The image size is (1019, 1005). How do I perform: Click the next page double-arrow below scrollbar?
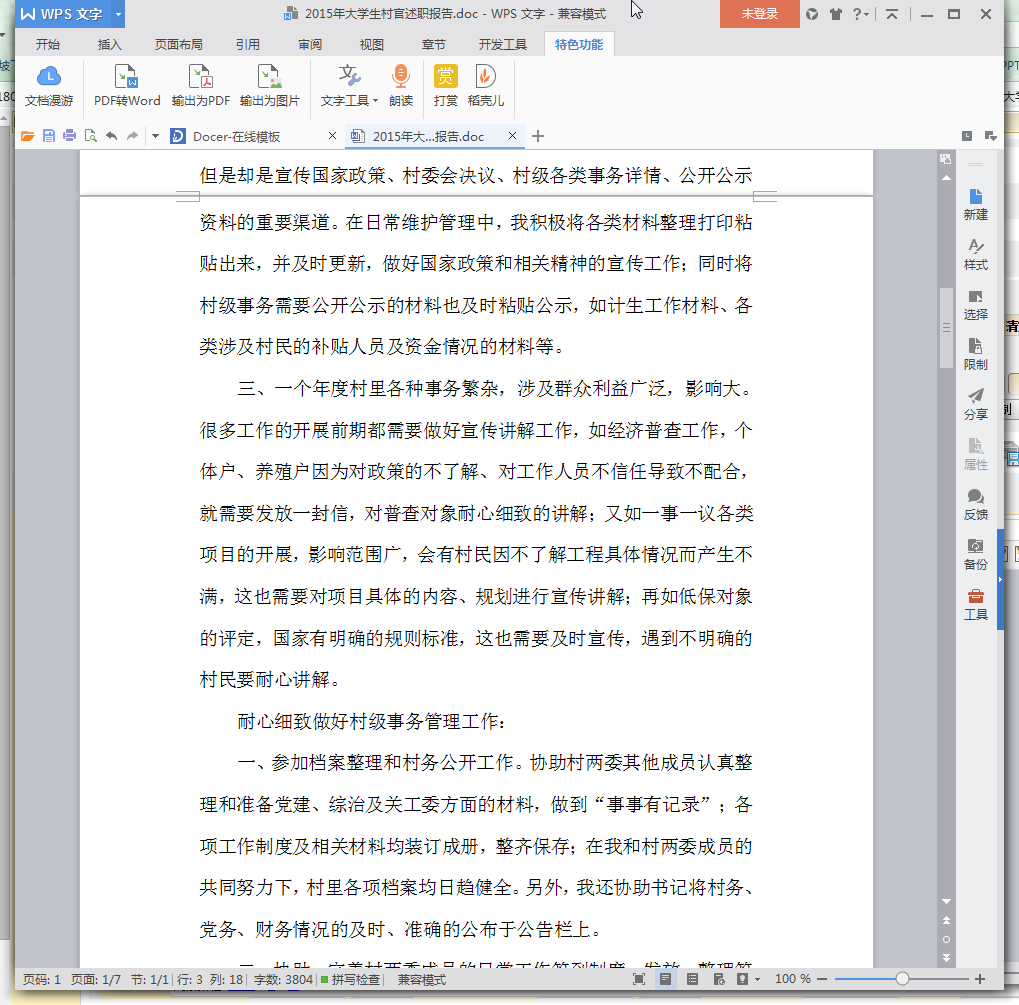coord(946,958)
